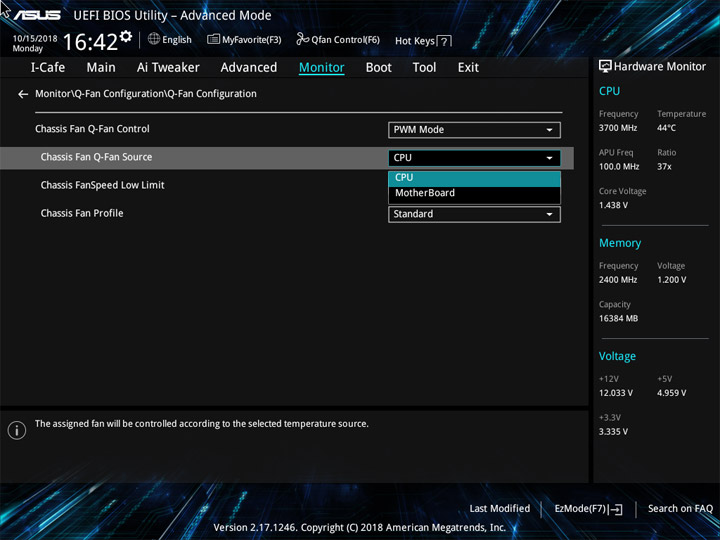
Task: Switch to the Main tab
Action: (x=101, y=68)
